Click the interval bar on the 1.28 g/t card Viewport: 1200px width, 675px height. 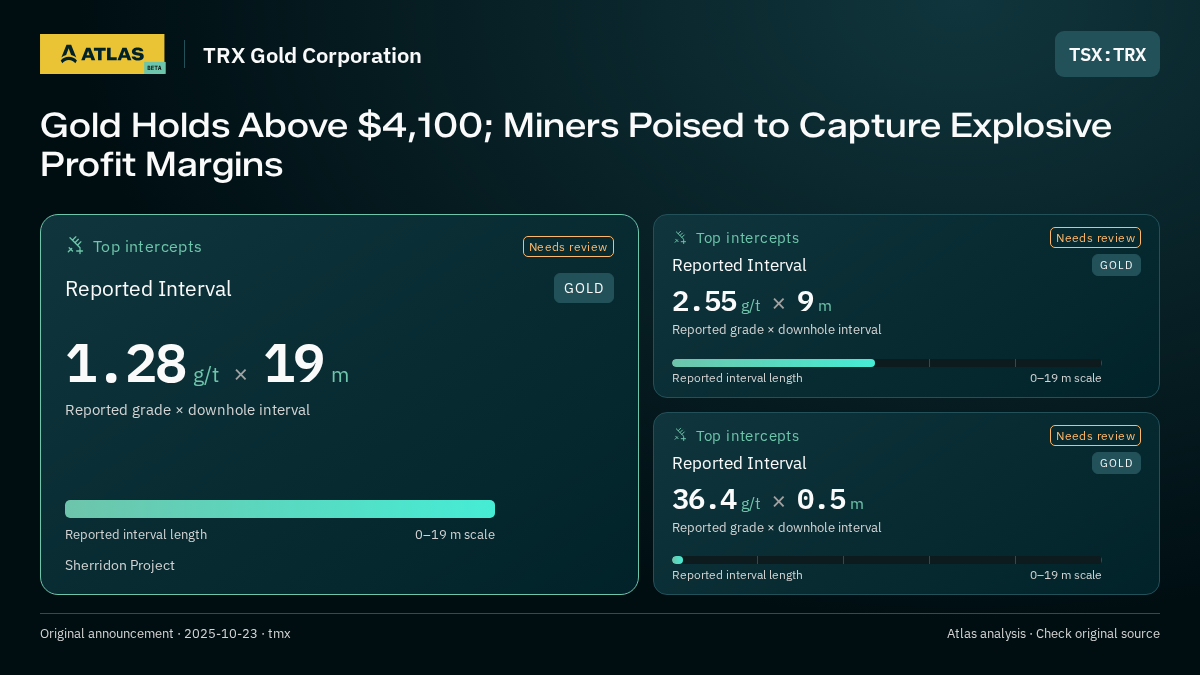coord(280,509)
